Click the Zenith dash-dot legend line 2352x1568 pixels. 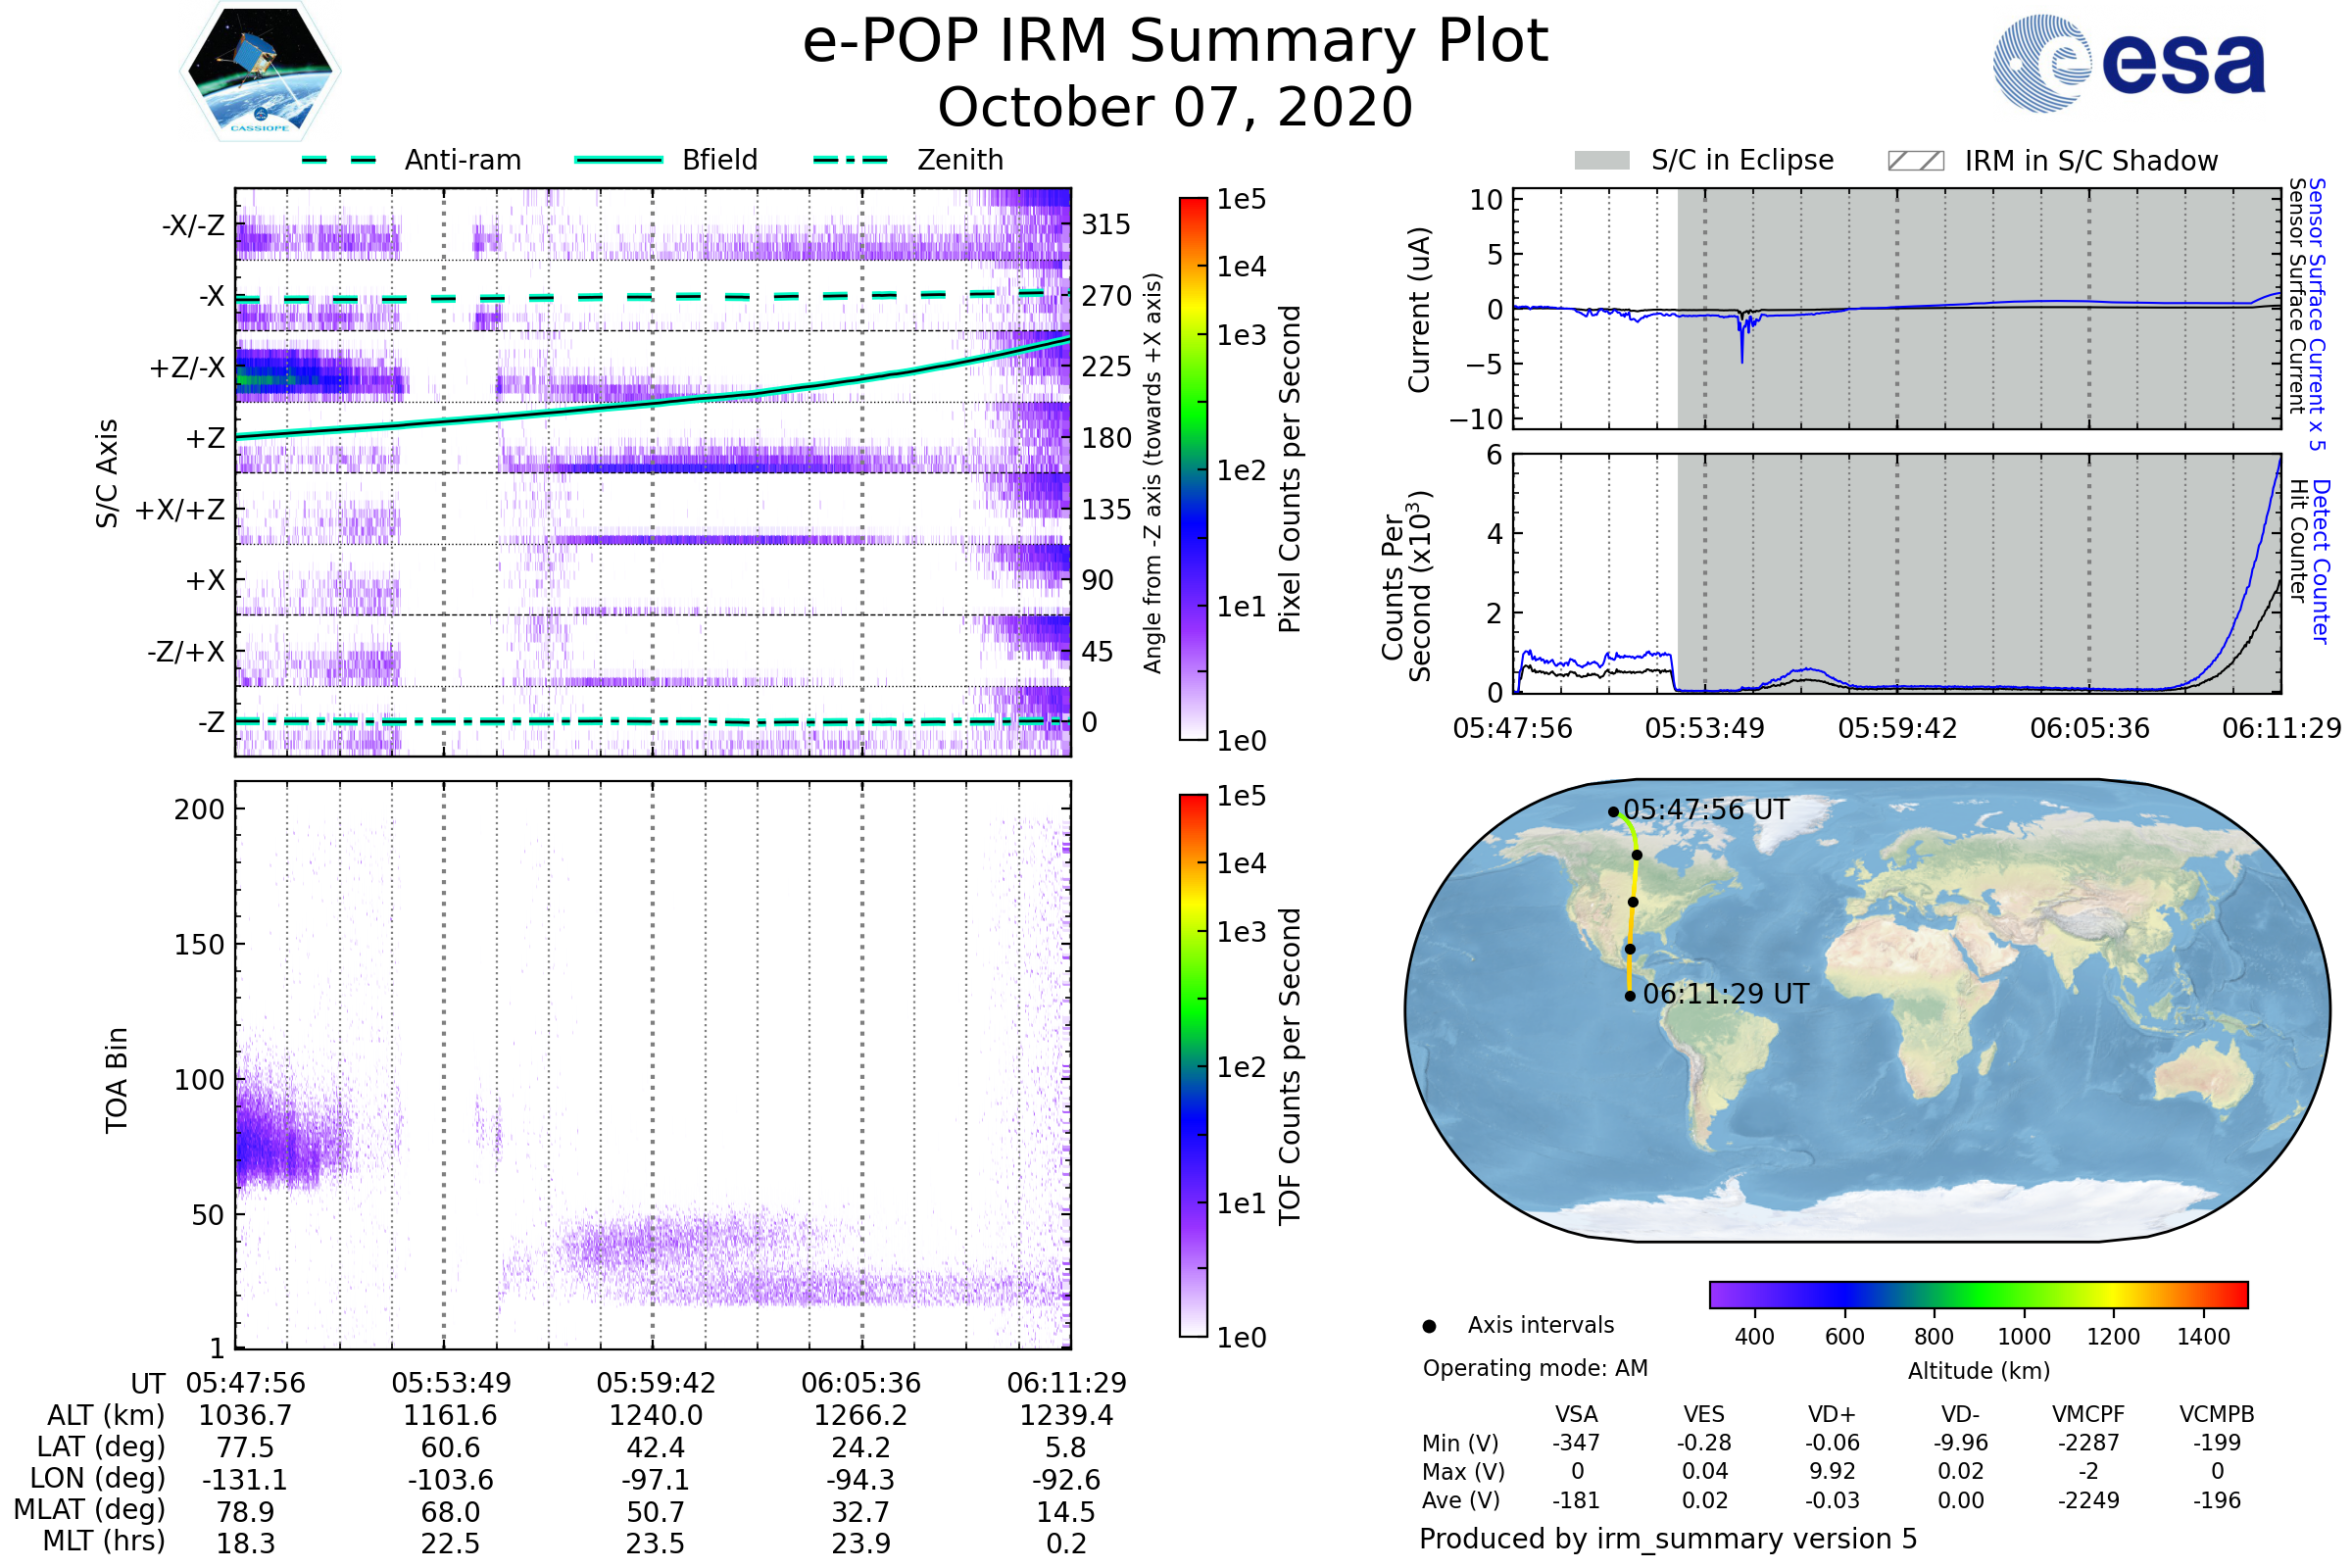click(x=850, y=160)
